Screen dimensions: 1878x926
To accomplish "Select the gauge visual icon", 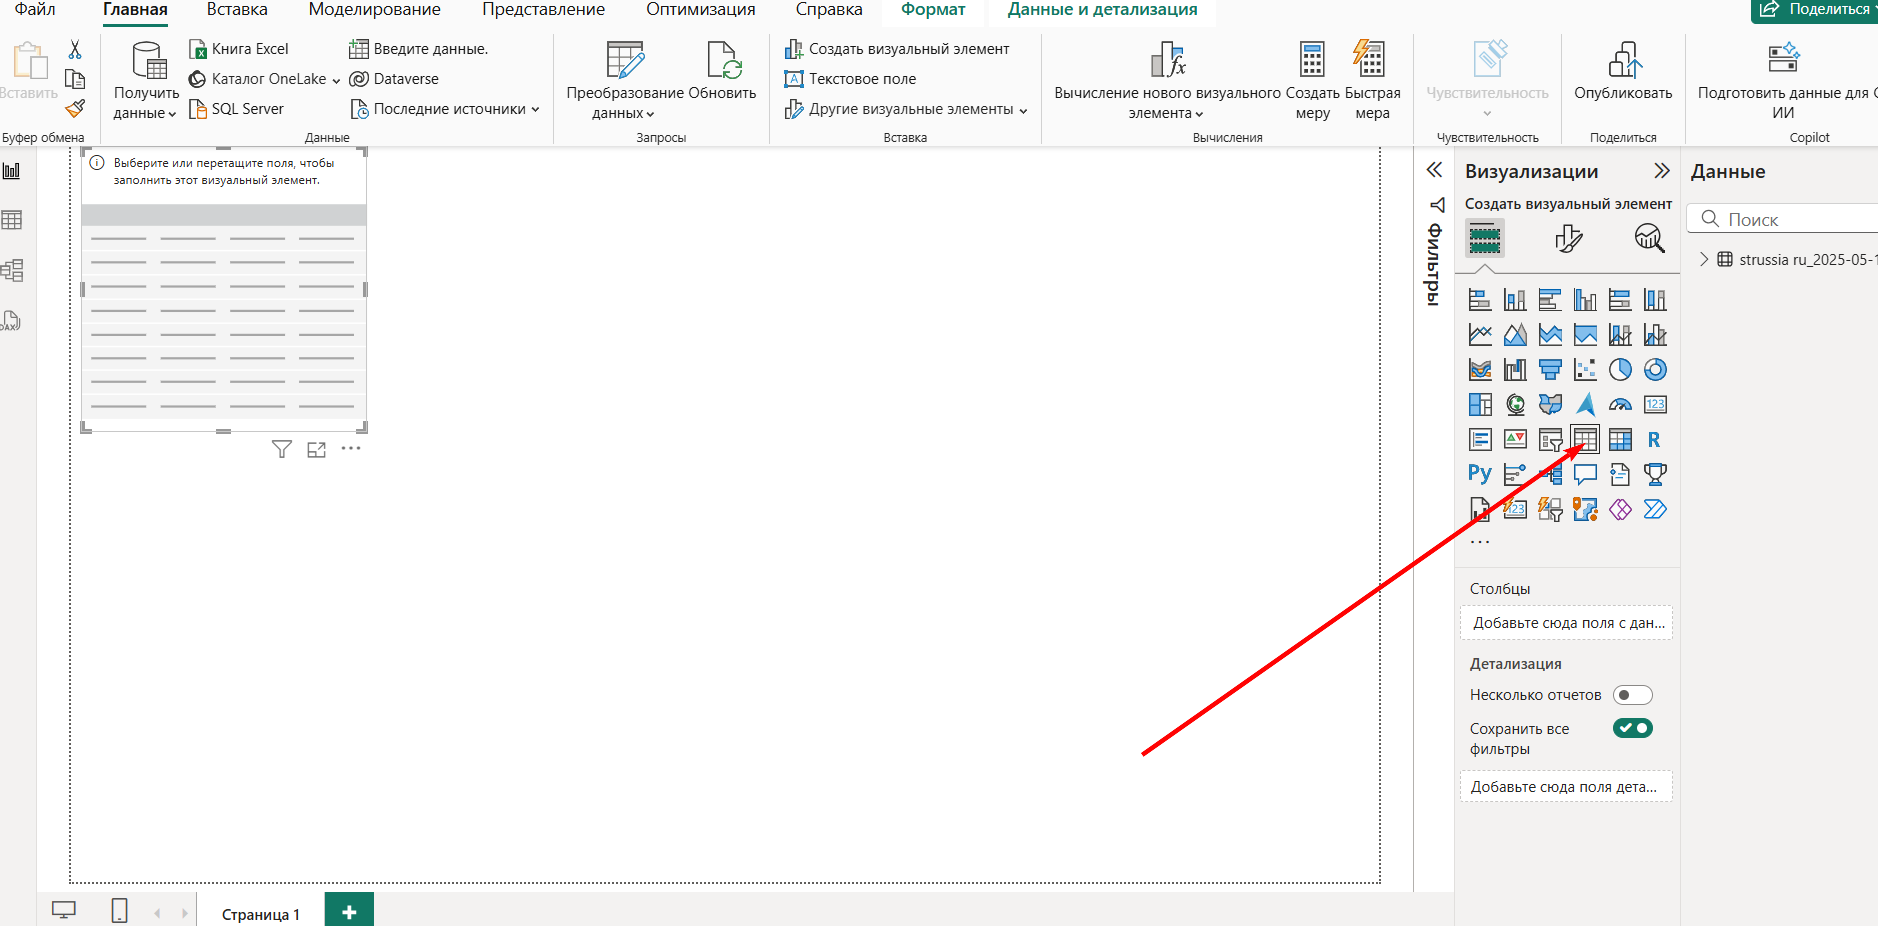I will 1620,405.
